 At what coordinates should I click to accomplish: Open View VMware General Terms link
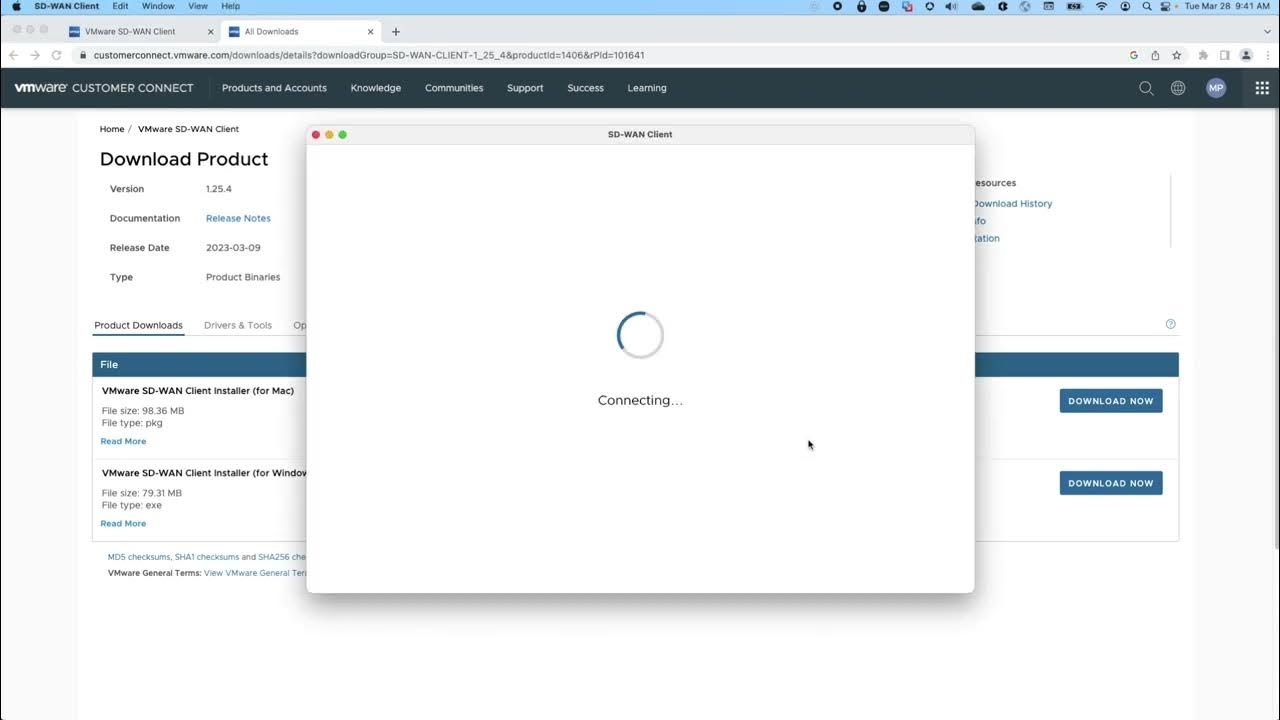255,573
